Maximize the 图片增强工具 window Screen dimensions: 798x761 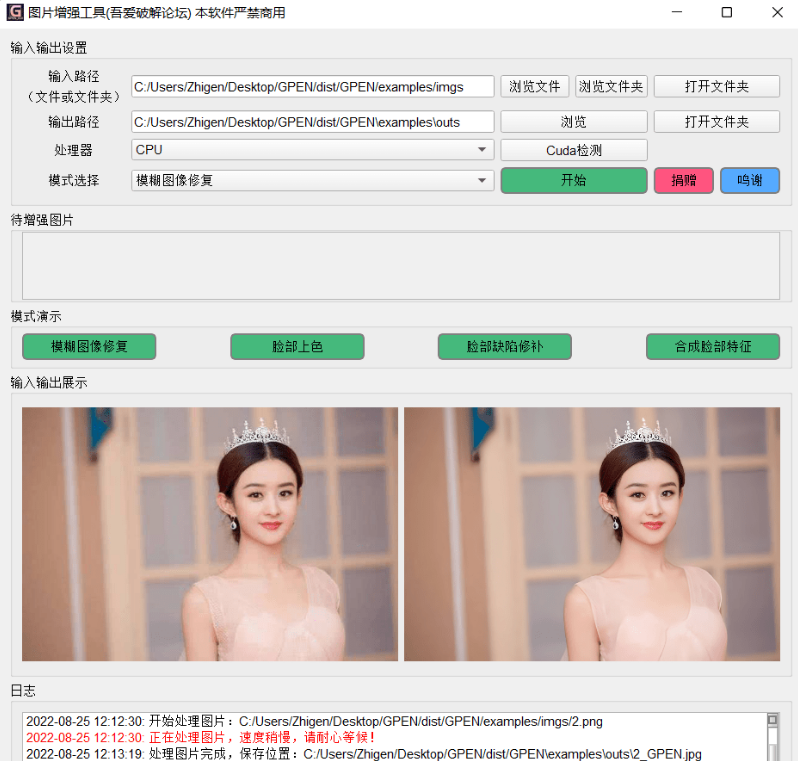(727, 12)
